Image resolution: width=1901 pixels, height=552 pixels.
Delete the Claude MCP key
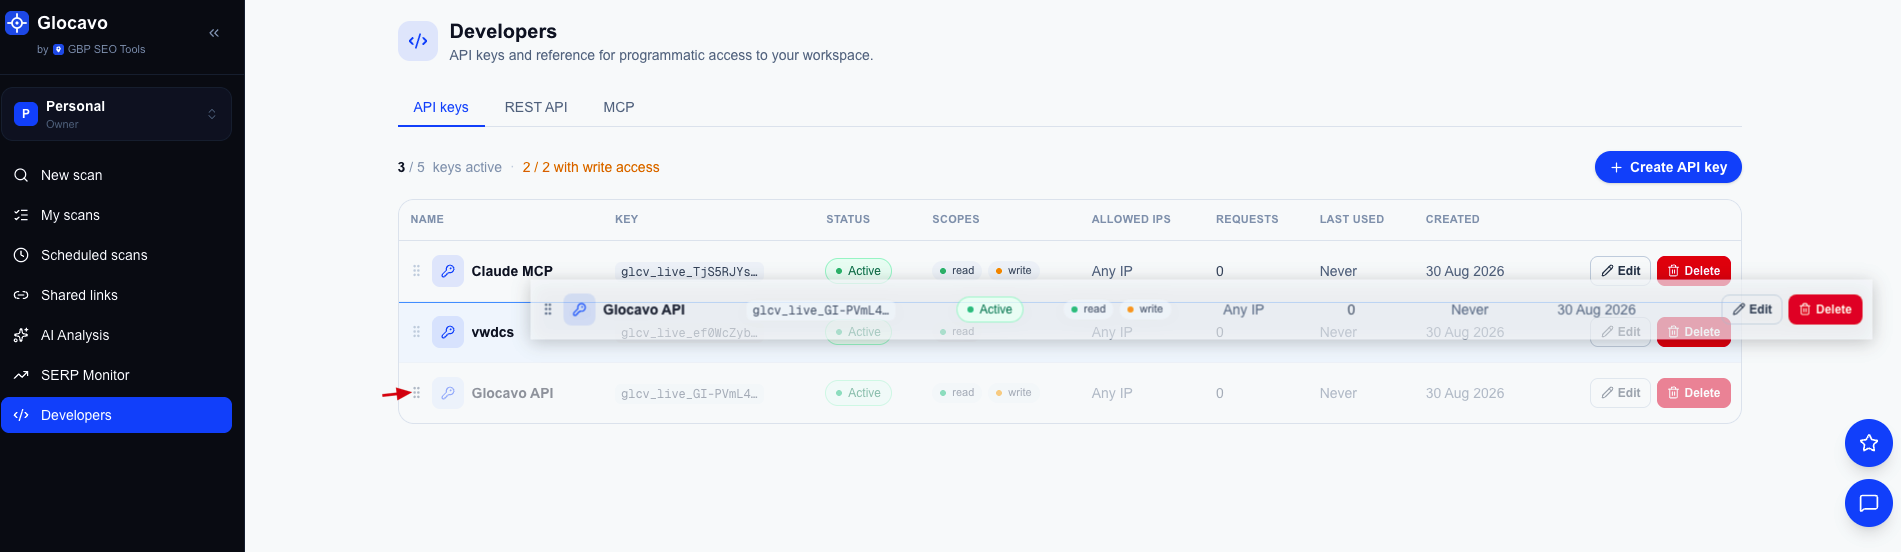[1694, 271]
